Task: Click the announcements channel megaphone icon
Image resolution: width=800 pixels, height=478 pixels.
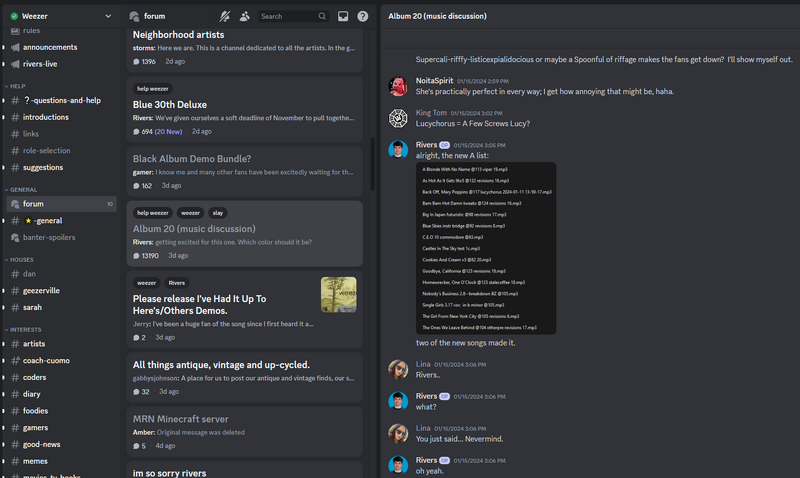Action: pyautogui.click(x=15, y=47)
